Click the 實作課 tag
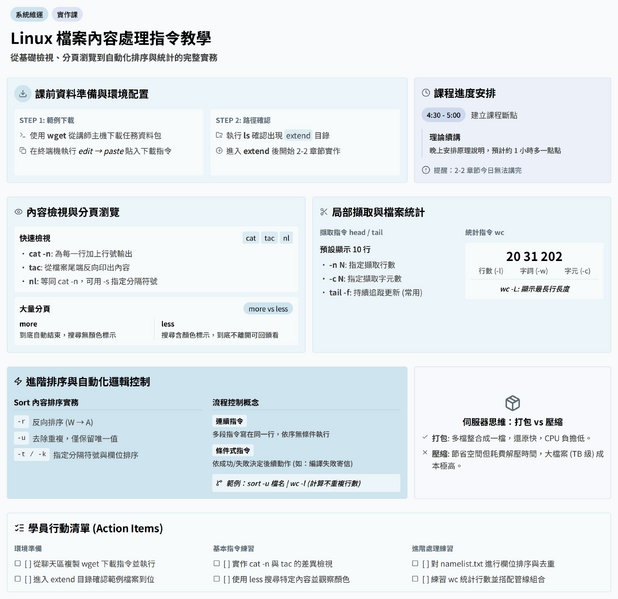Screen dimensions: 618x599 pos(67,15)
